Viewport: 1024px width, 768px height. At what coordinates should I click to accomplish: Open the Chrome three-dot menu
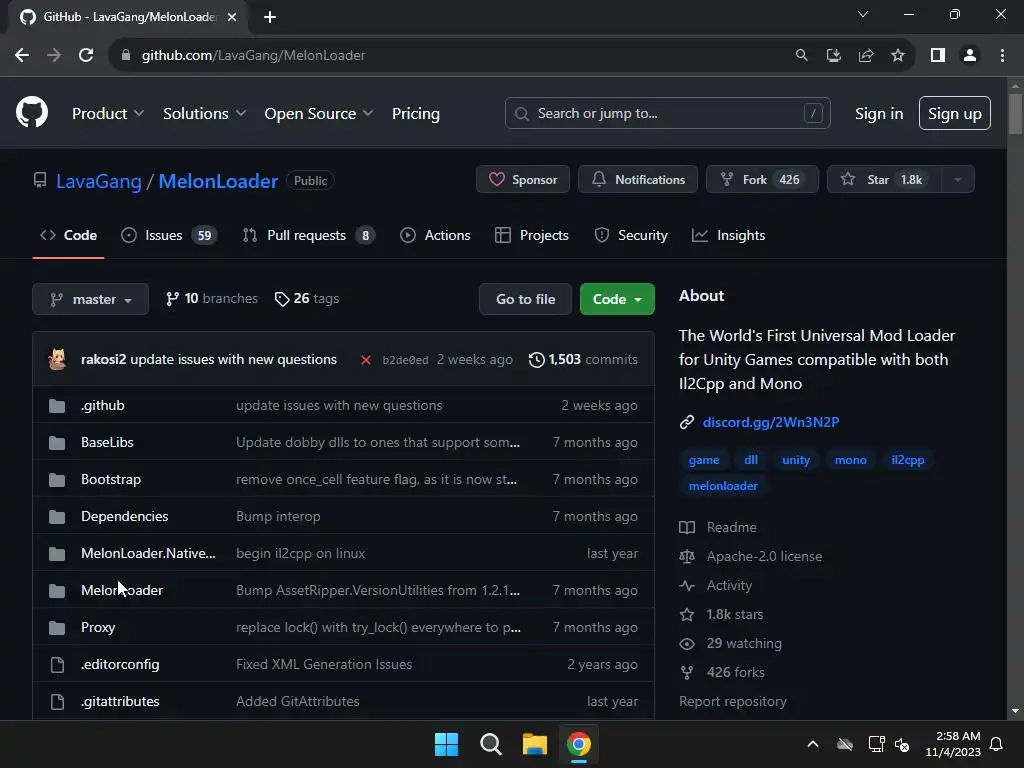coord(1002,56)
